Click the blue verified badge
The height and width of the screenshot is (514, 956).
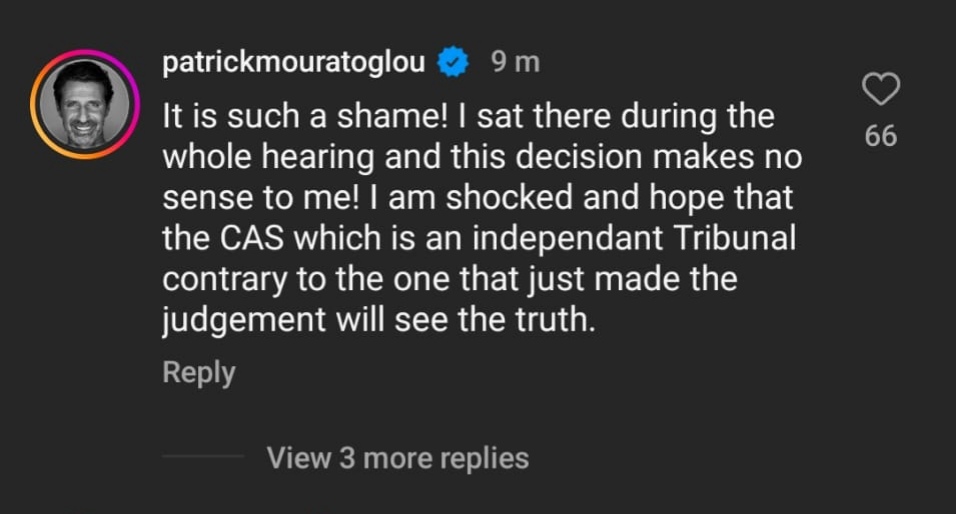(456, 63)
